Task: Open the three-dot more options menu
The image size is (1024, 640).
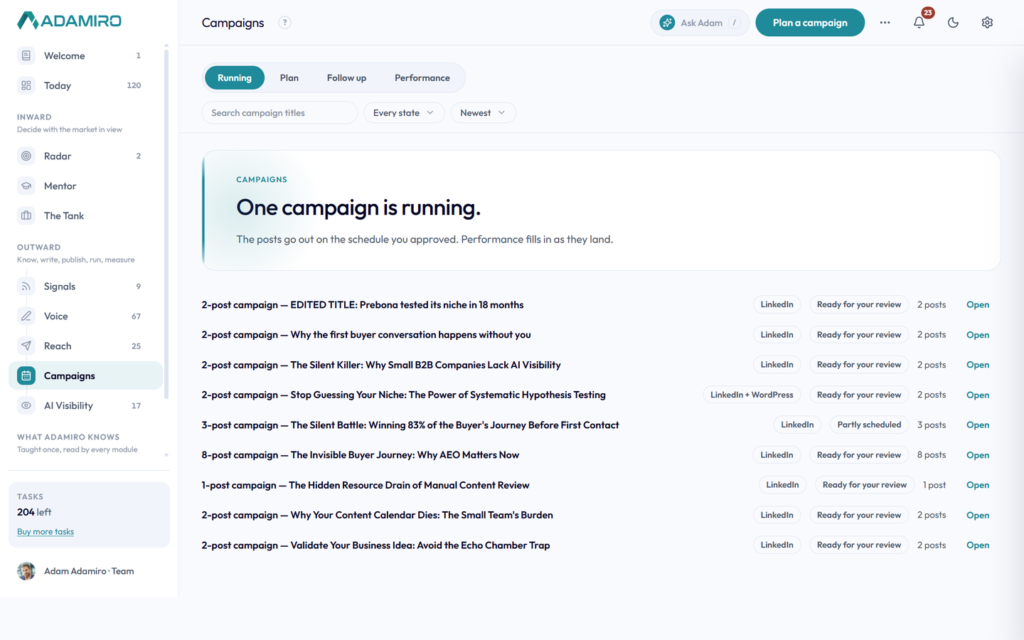Action: pos(885,22)
